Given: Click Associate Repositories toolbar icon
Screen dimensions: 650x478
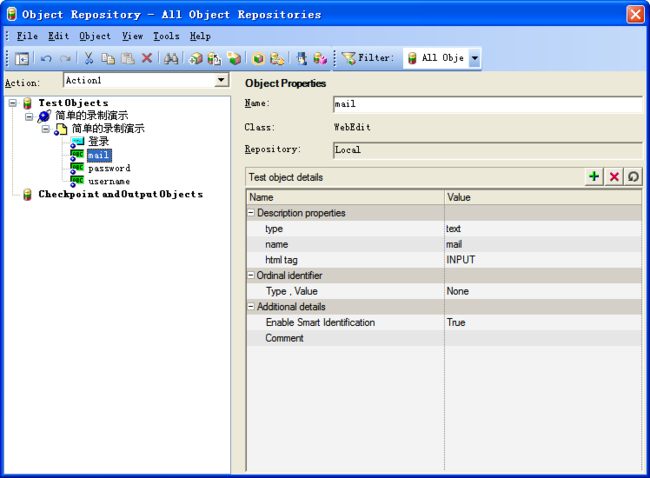Looking at the screenshot, I should pyautogui.click(x=320, y=58).
